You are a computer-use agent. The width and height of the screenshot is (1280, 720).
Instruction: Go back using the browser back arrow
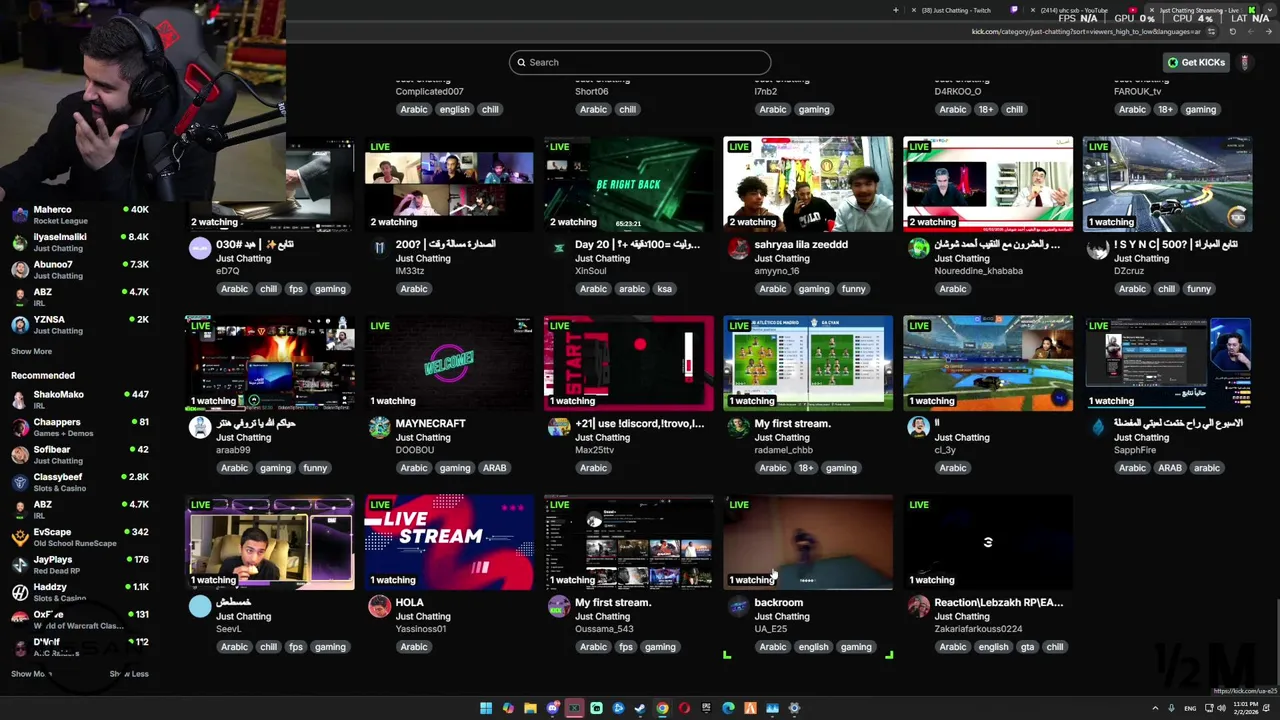pos(1268,31)
